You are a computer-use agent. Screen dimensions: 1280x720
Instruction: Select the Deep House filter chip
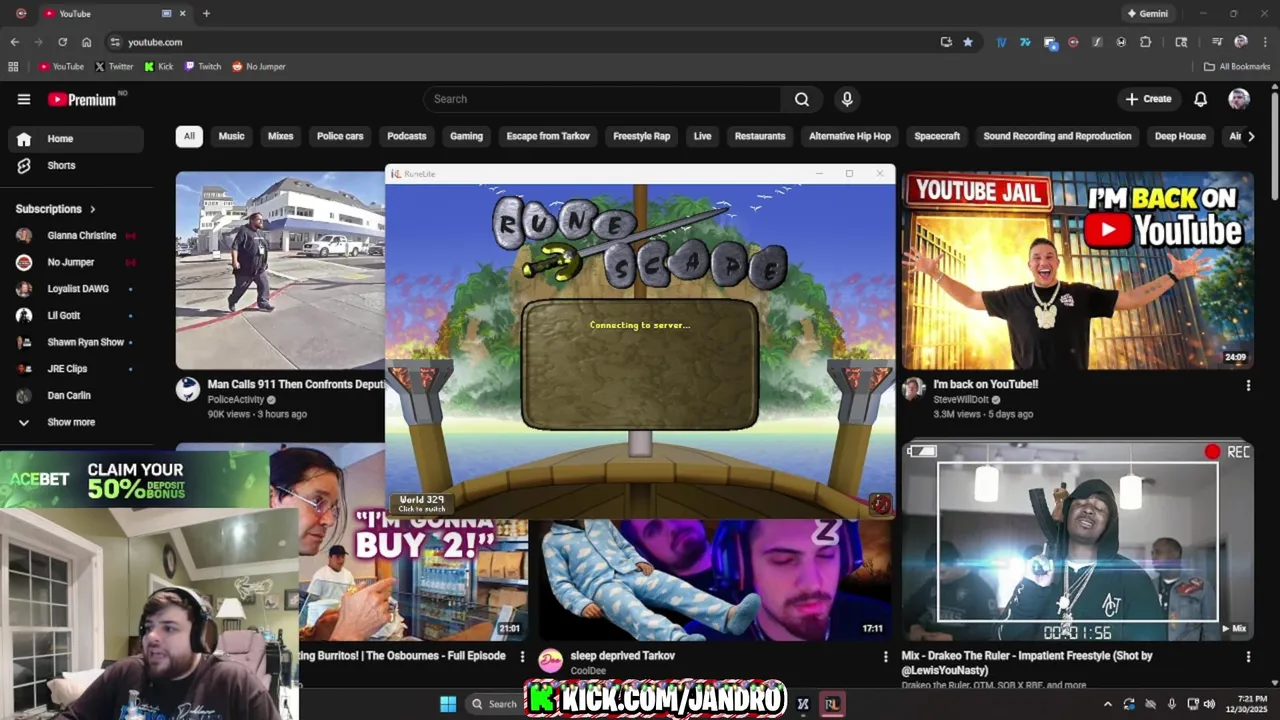click(1180, 136)
